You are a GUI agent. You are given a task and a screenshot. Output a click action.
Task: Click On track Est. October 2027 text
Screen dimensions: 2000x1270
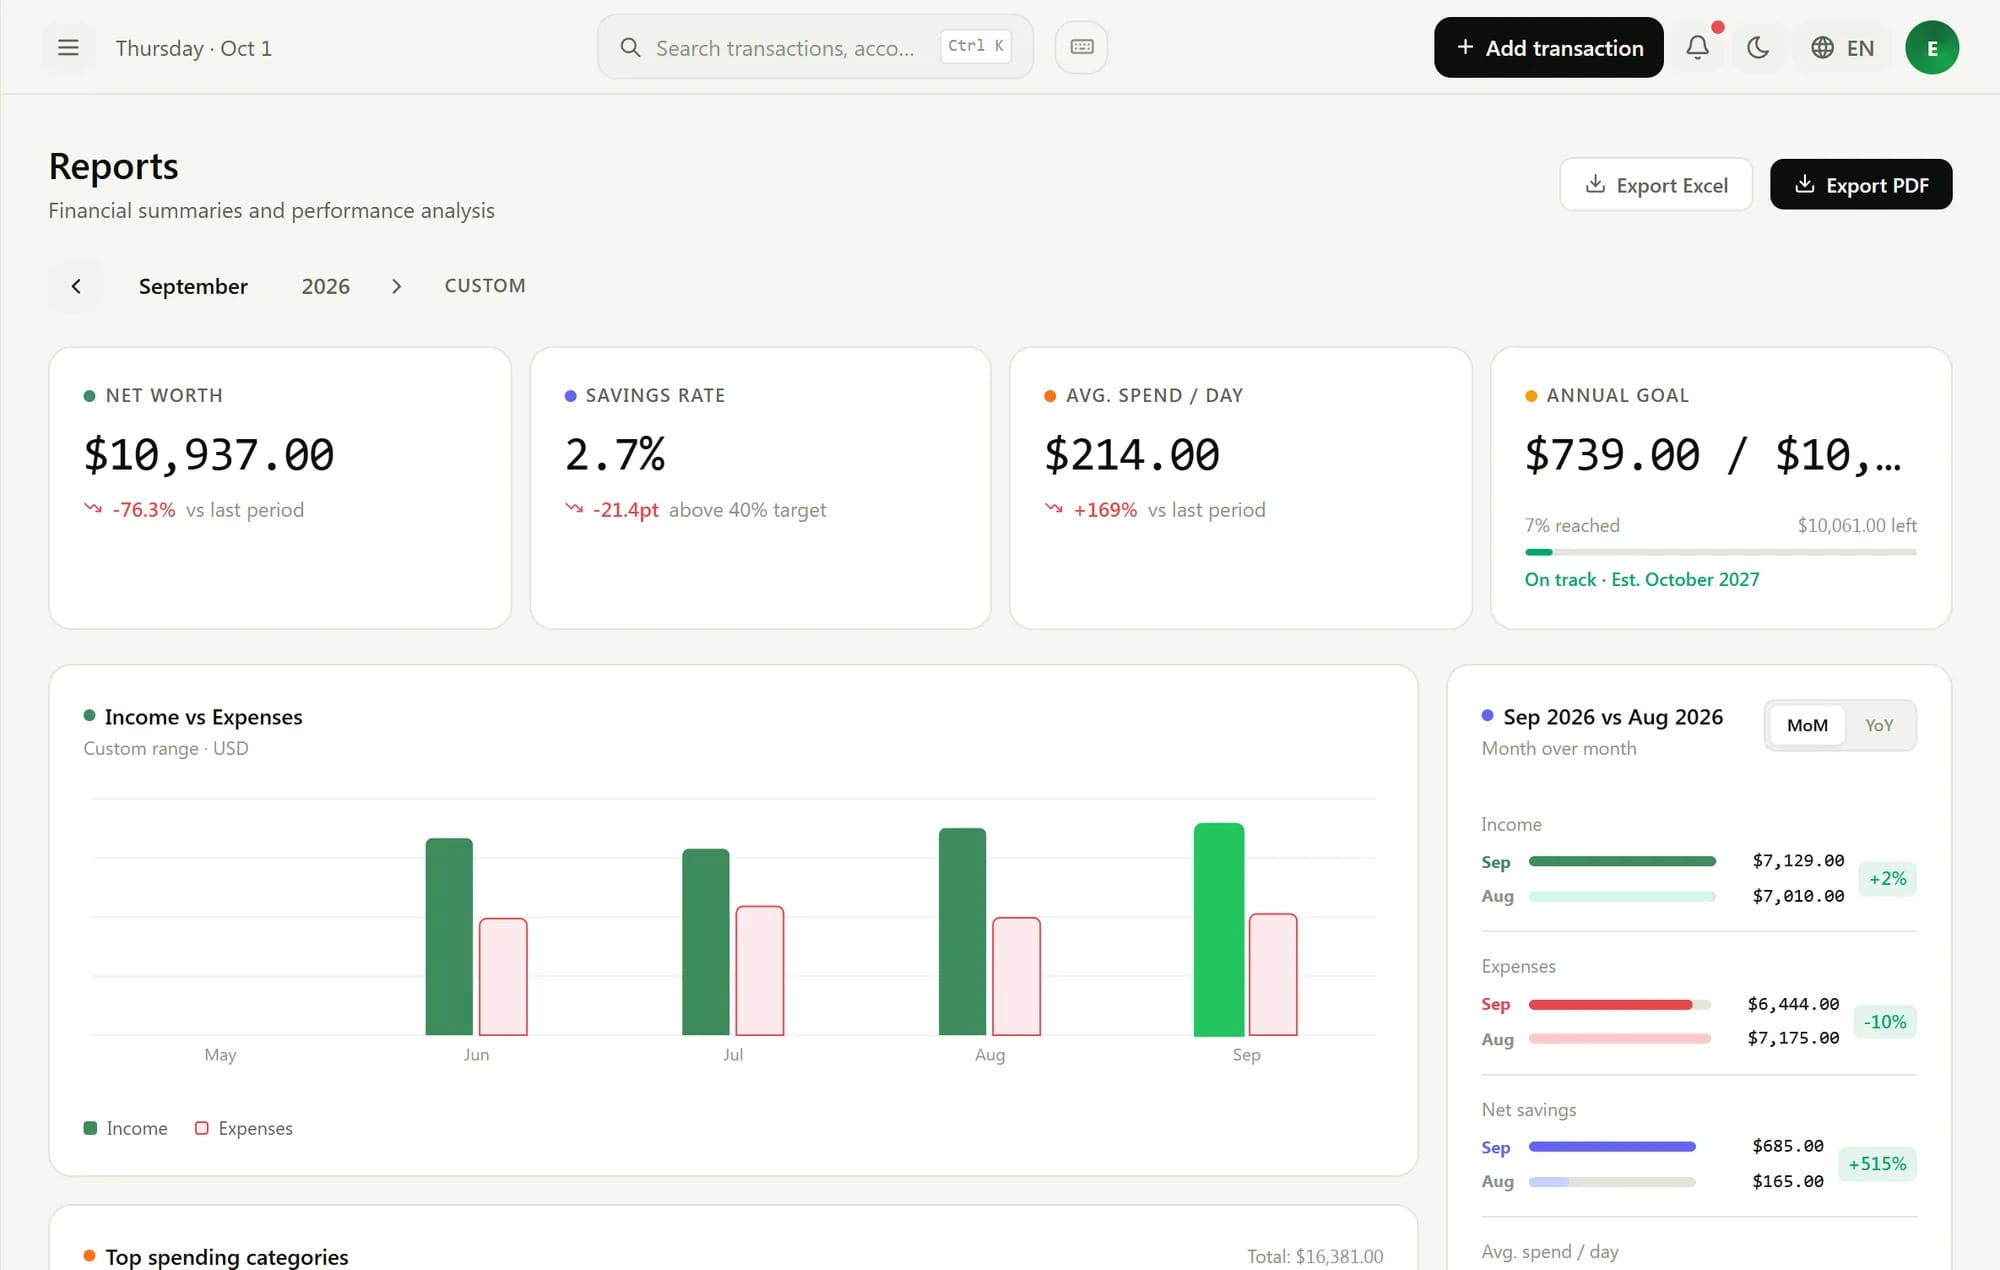click(1642, 579)
